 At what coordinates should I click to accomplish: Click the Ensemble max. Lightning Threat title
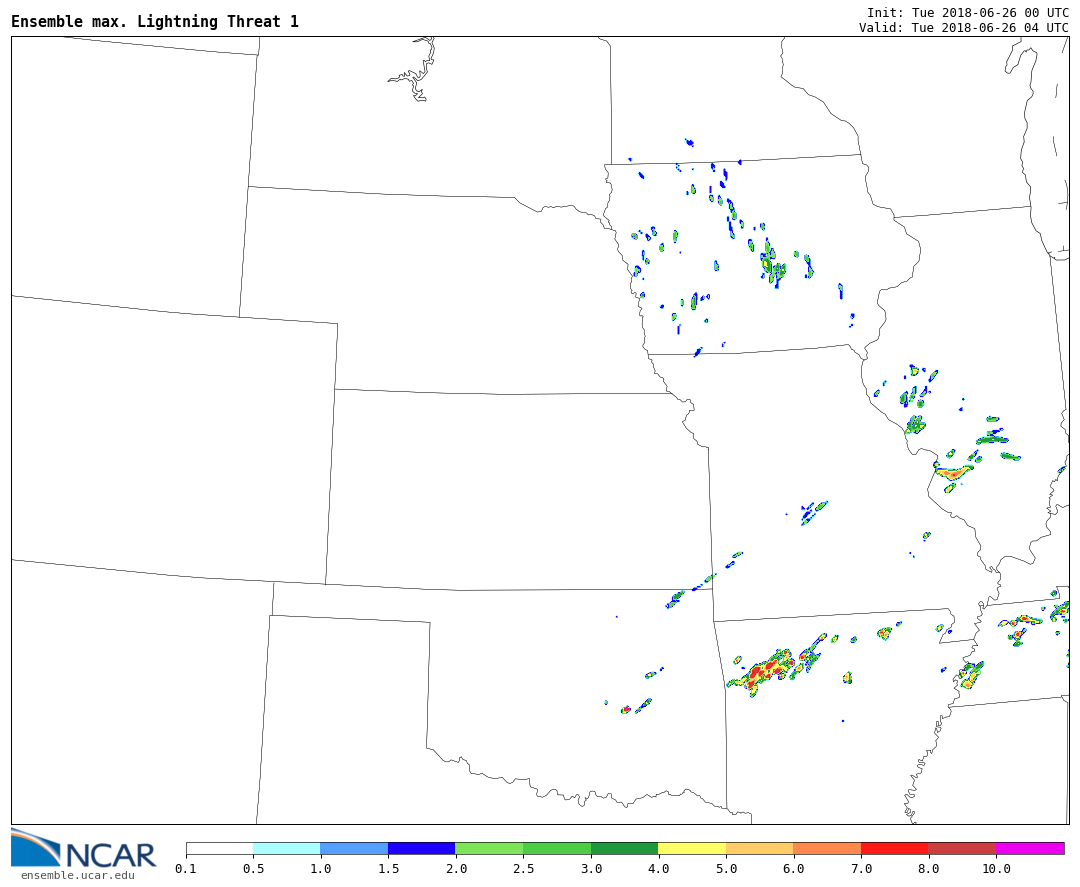(155, 22)
